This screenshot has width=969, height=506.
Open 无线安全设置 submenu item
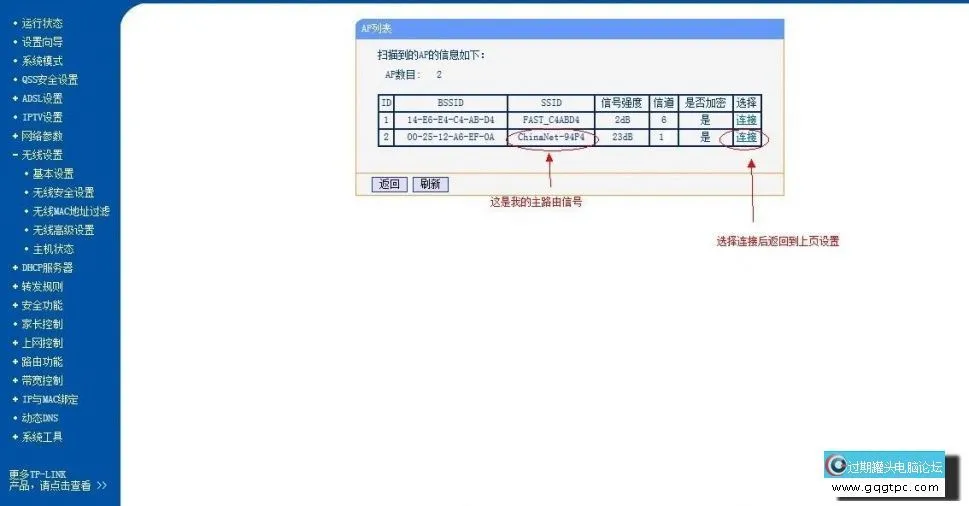click(x=62, y=193)
